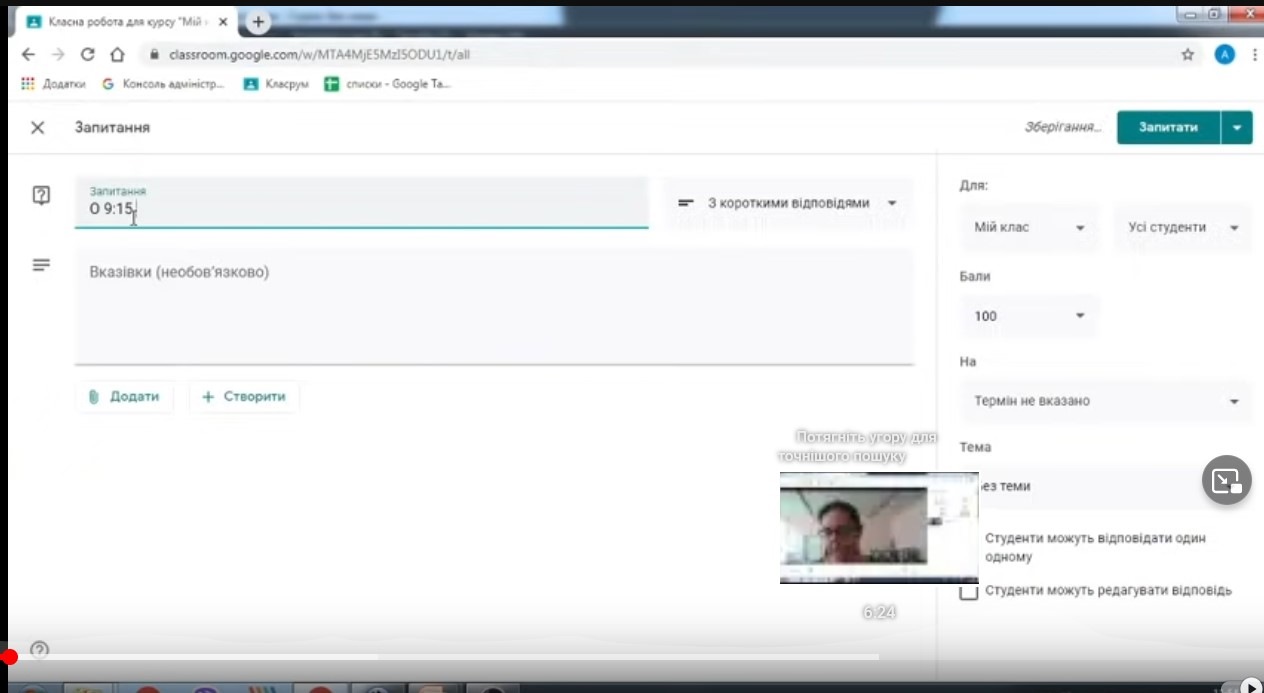Bookmark this page with the star icon
The image size is (1264, 693).
tap(1188, 55)
